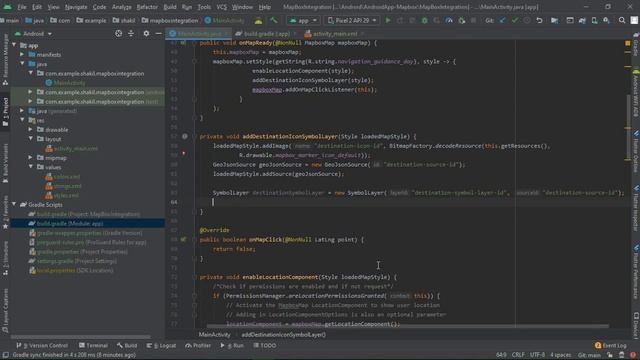640x360 pixels.
Task: Click the UTF-8 encoding in the status bar
Action: point(537,355)
